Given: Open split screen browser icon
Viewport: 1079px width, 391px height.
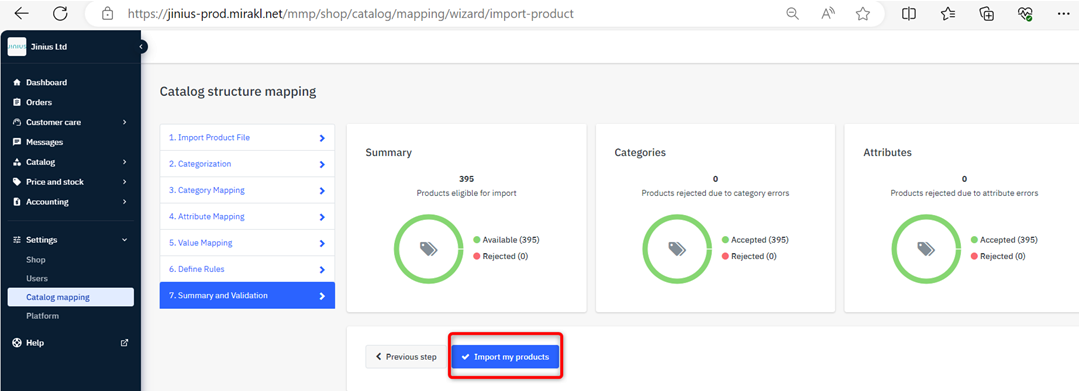Looking at the screenshot, I should 908,14.
